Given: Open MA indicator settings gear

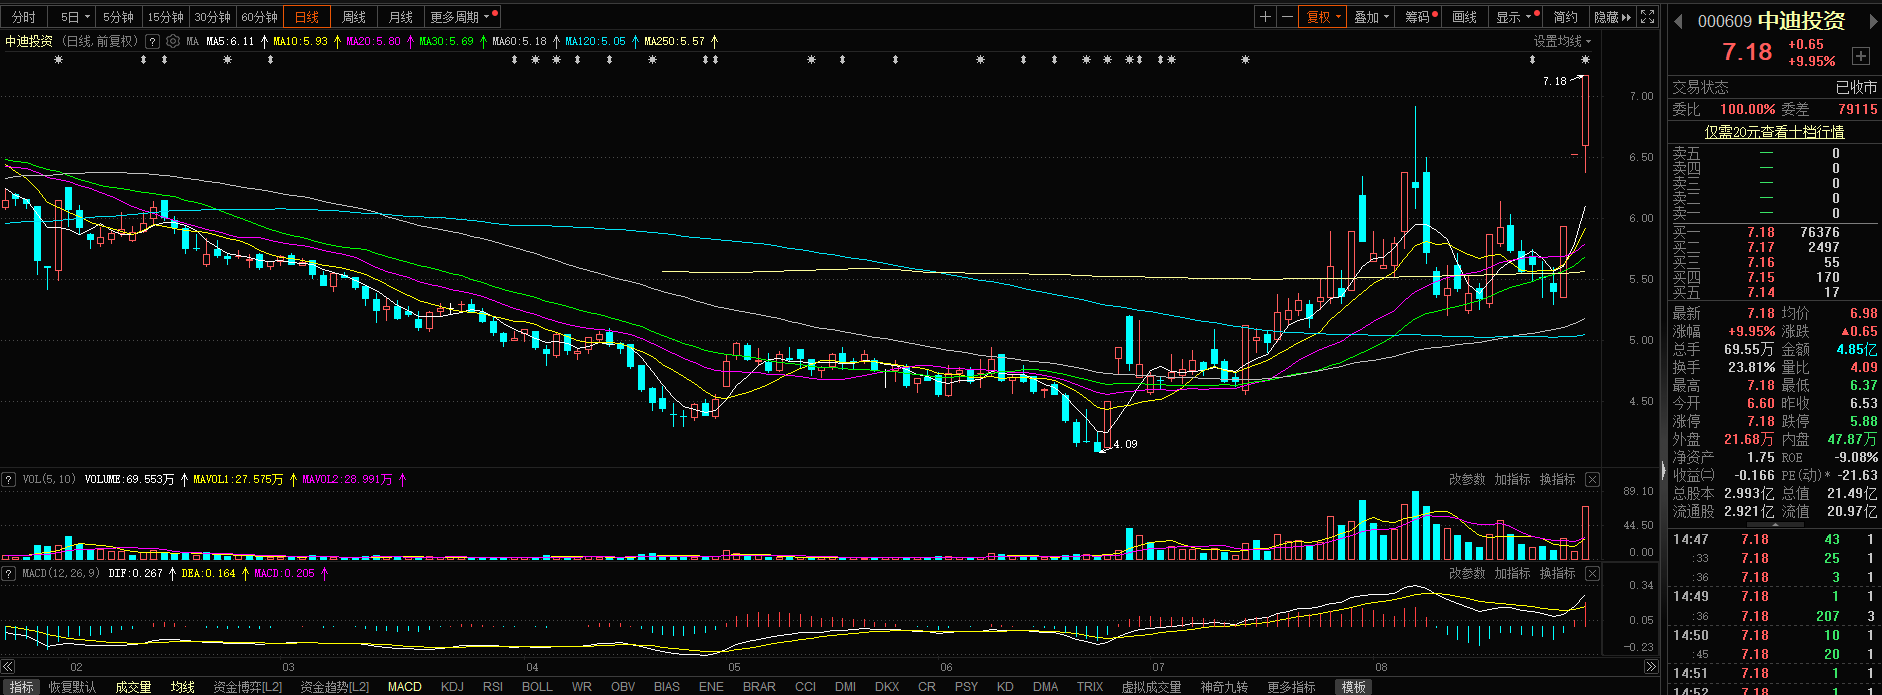Looking at the screenshot, I should [173, 41].
